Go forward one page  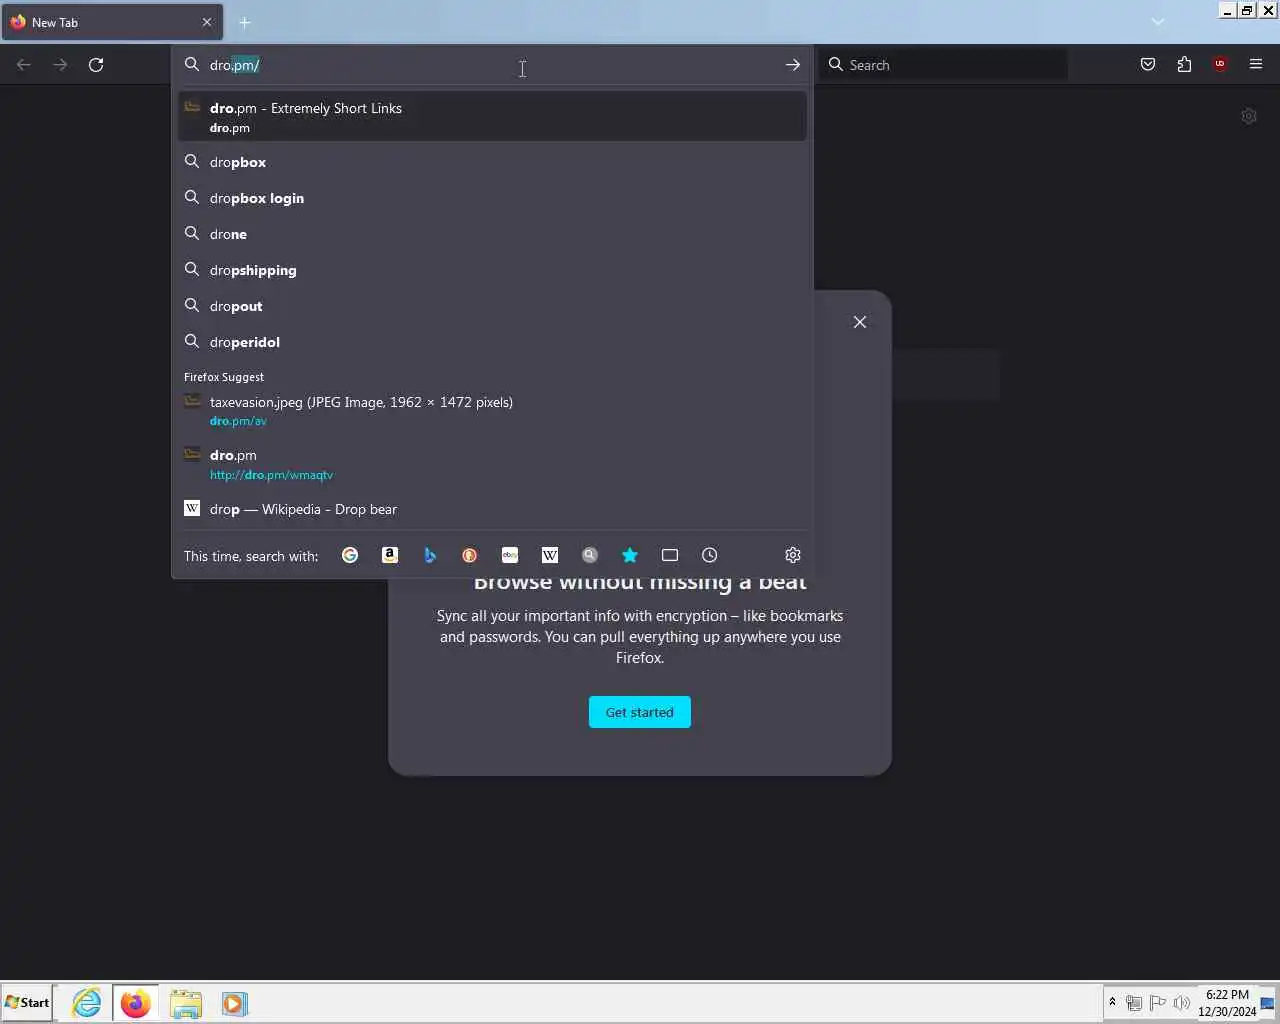(60, 65)
